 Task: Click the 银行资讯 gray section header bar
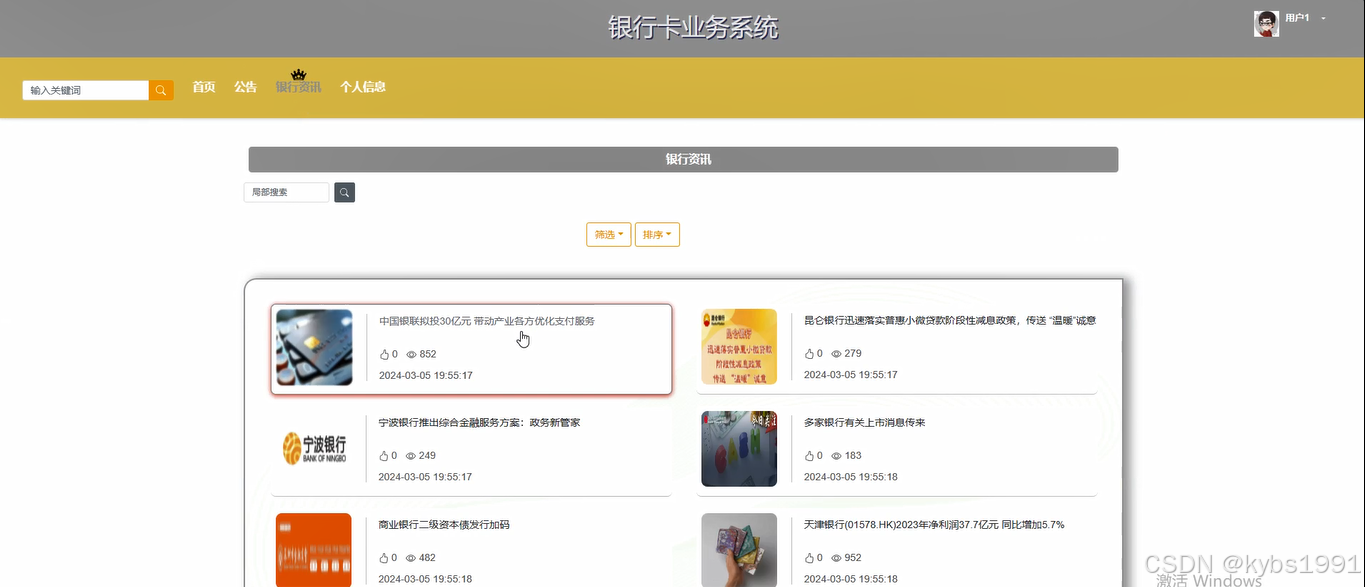pyautogui.click(x=683, y=159)
